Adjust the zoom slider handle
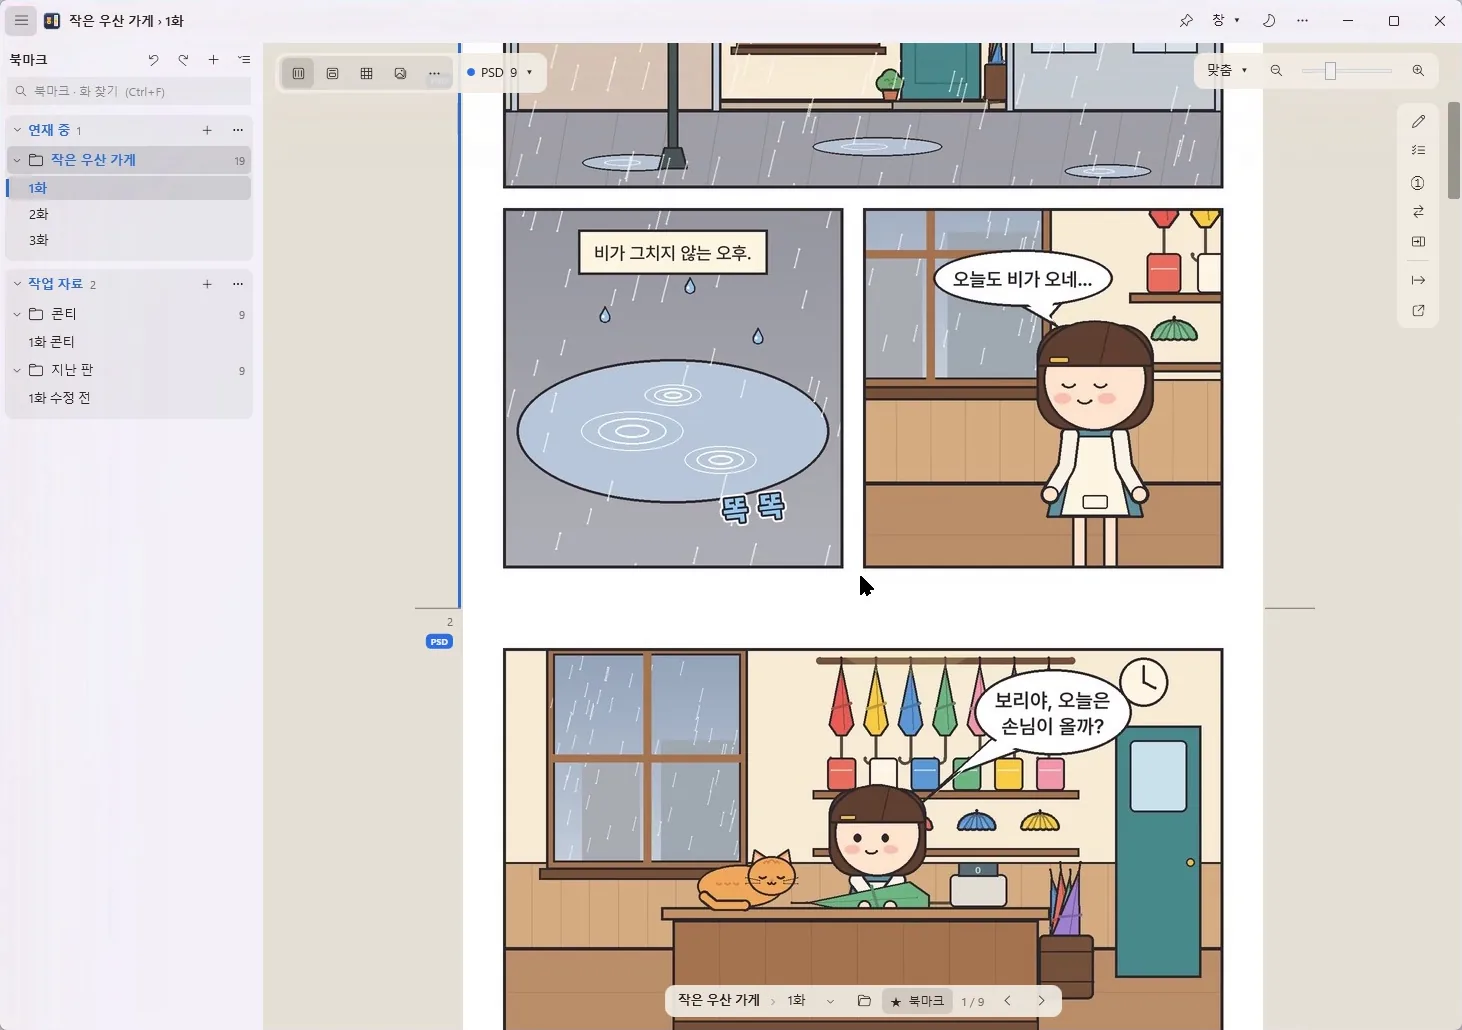Viewport: 1462px width, 1030px height. 1330,70
